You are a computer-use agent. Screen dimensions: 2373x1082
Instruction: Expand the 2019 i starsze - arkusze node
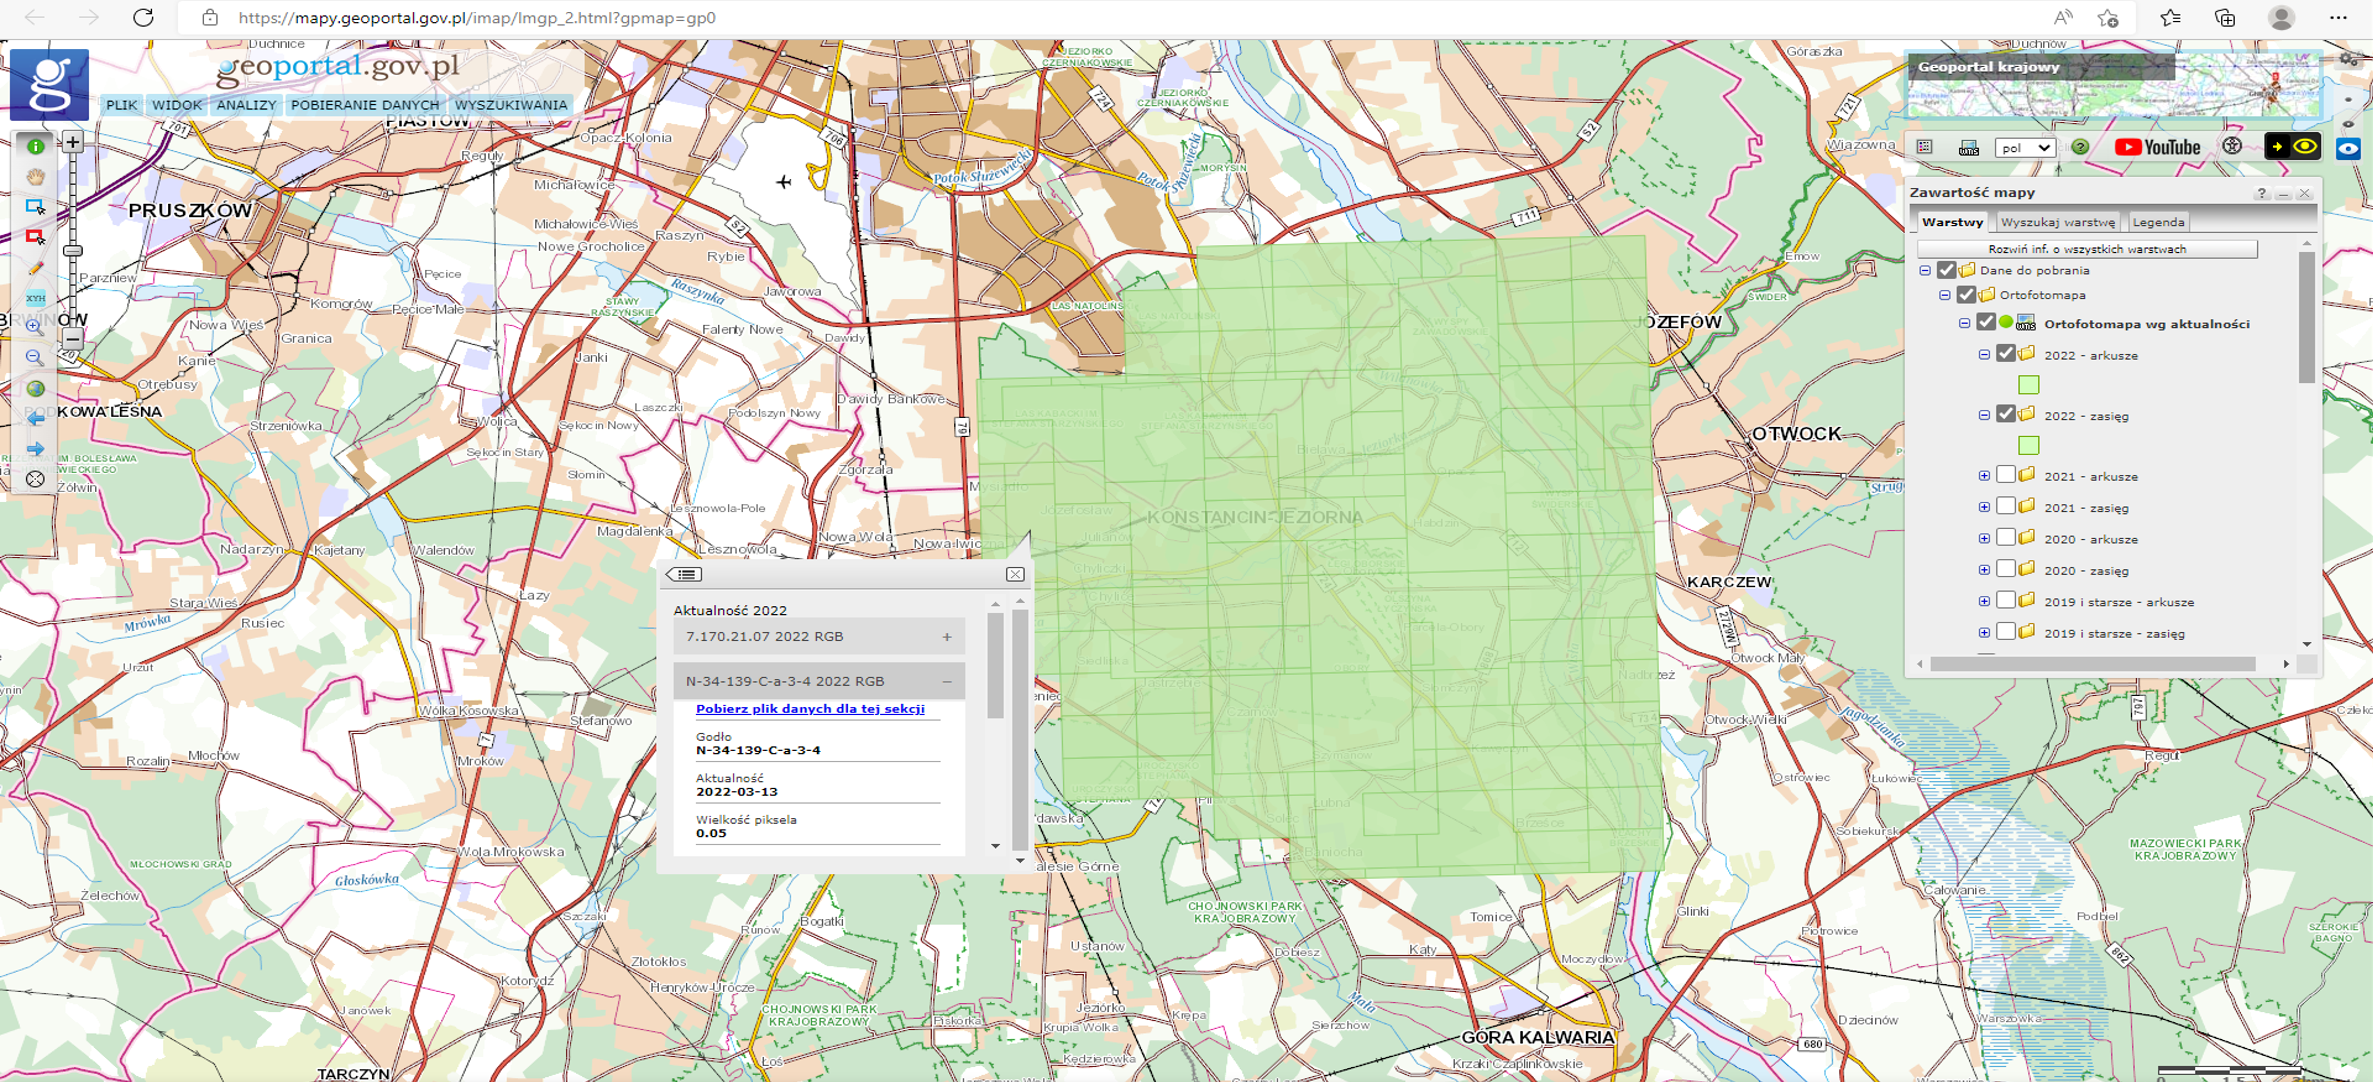click(x=1984, y=602)
